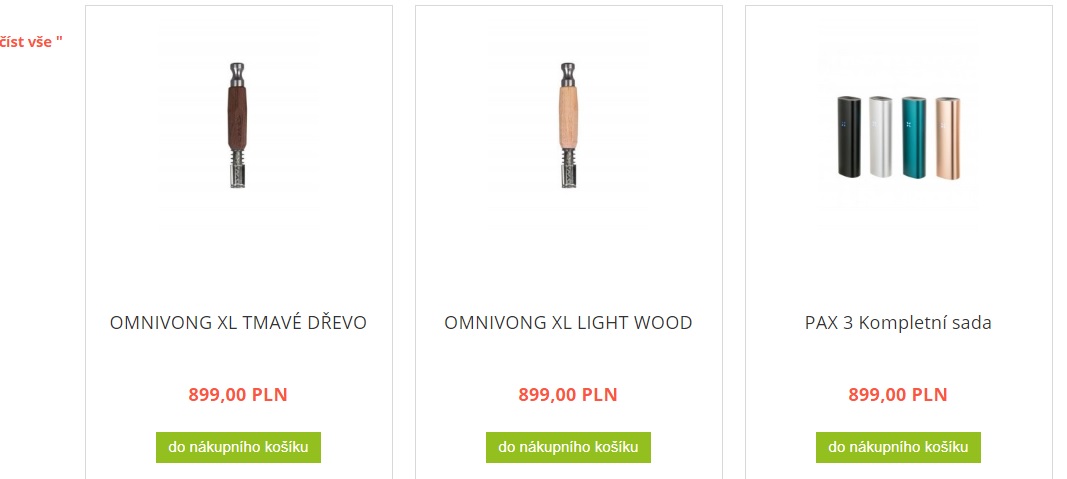
Task: Select the silver PAX 3 device
Action: [881, 137]
